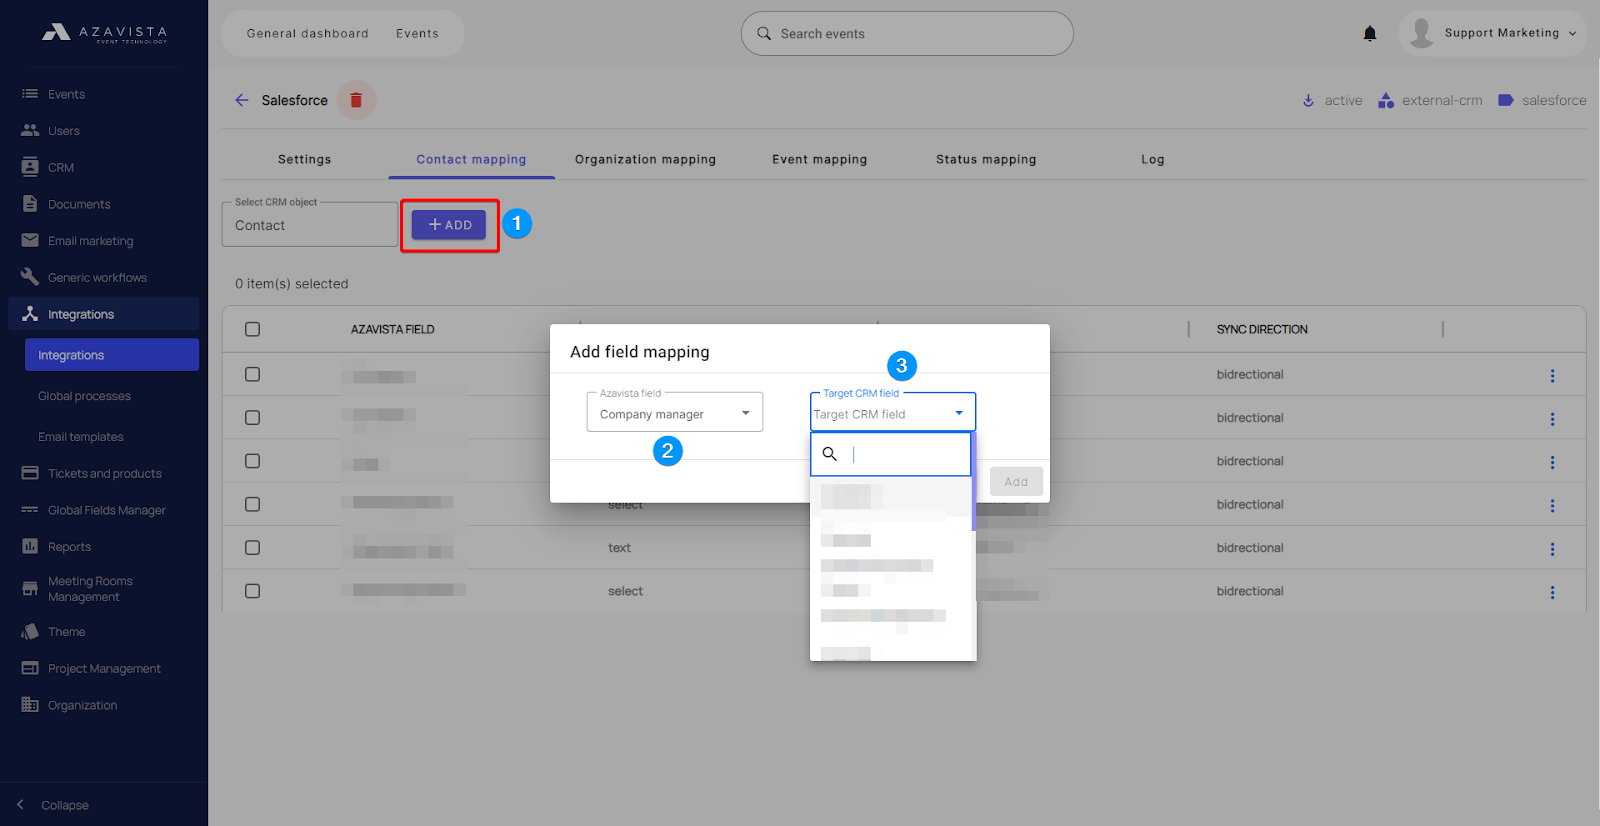Open the General dashboard nav item
Screen dimensions: 1600x826
click(308, 33)
